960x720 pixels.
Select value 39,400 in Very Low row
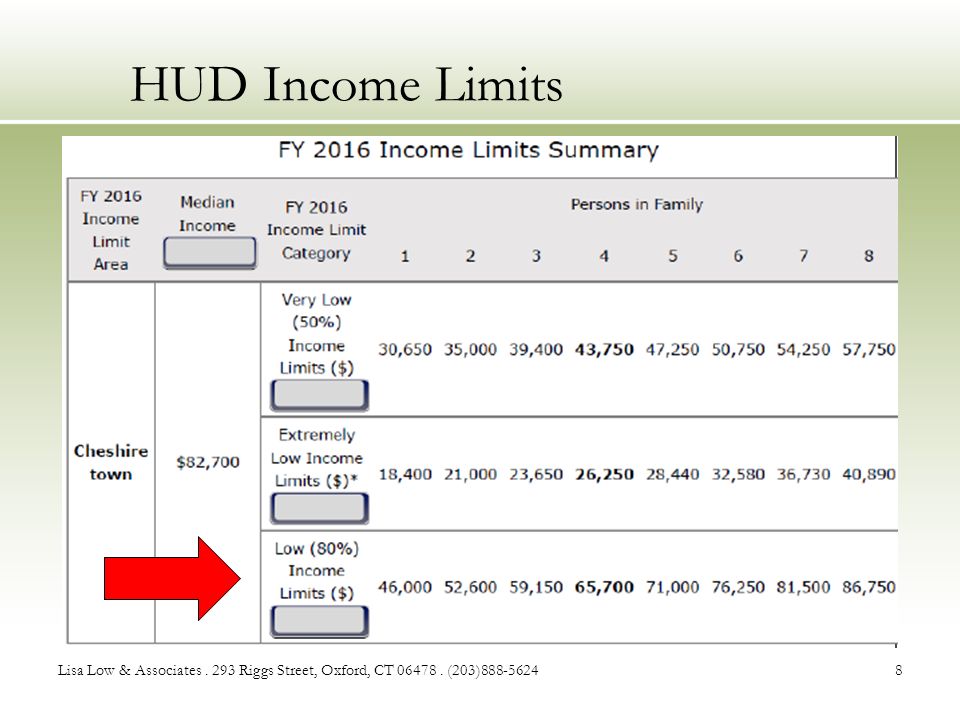tap(536, 350)
